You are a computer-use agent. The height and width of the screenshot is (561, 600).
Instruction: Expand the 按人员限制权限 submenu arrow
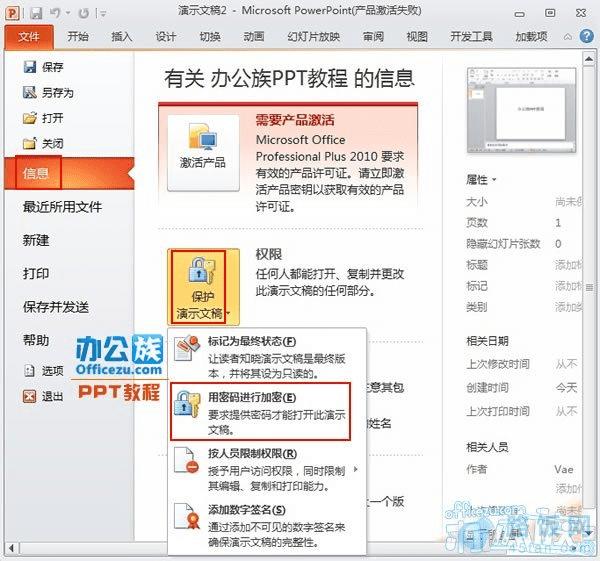tap(356, 469)
